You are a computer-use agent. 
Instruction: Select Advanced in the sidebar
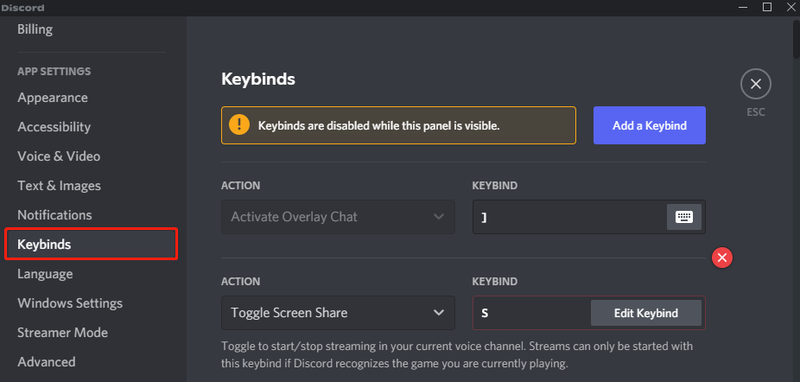(x=46, y=362)
